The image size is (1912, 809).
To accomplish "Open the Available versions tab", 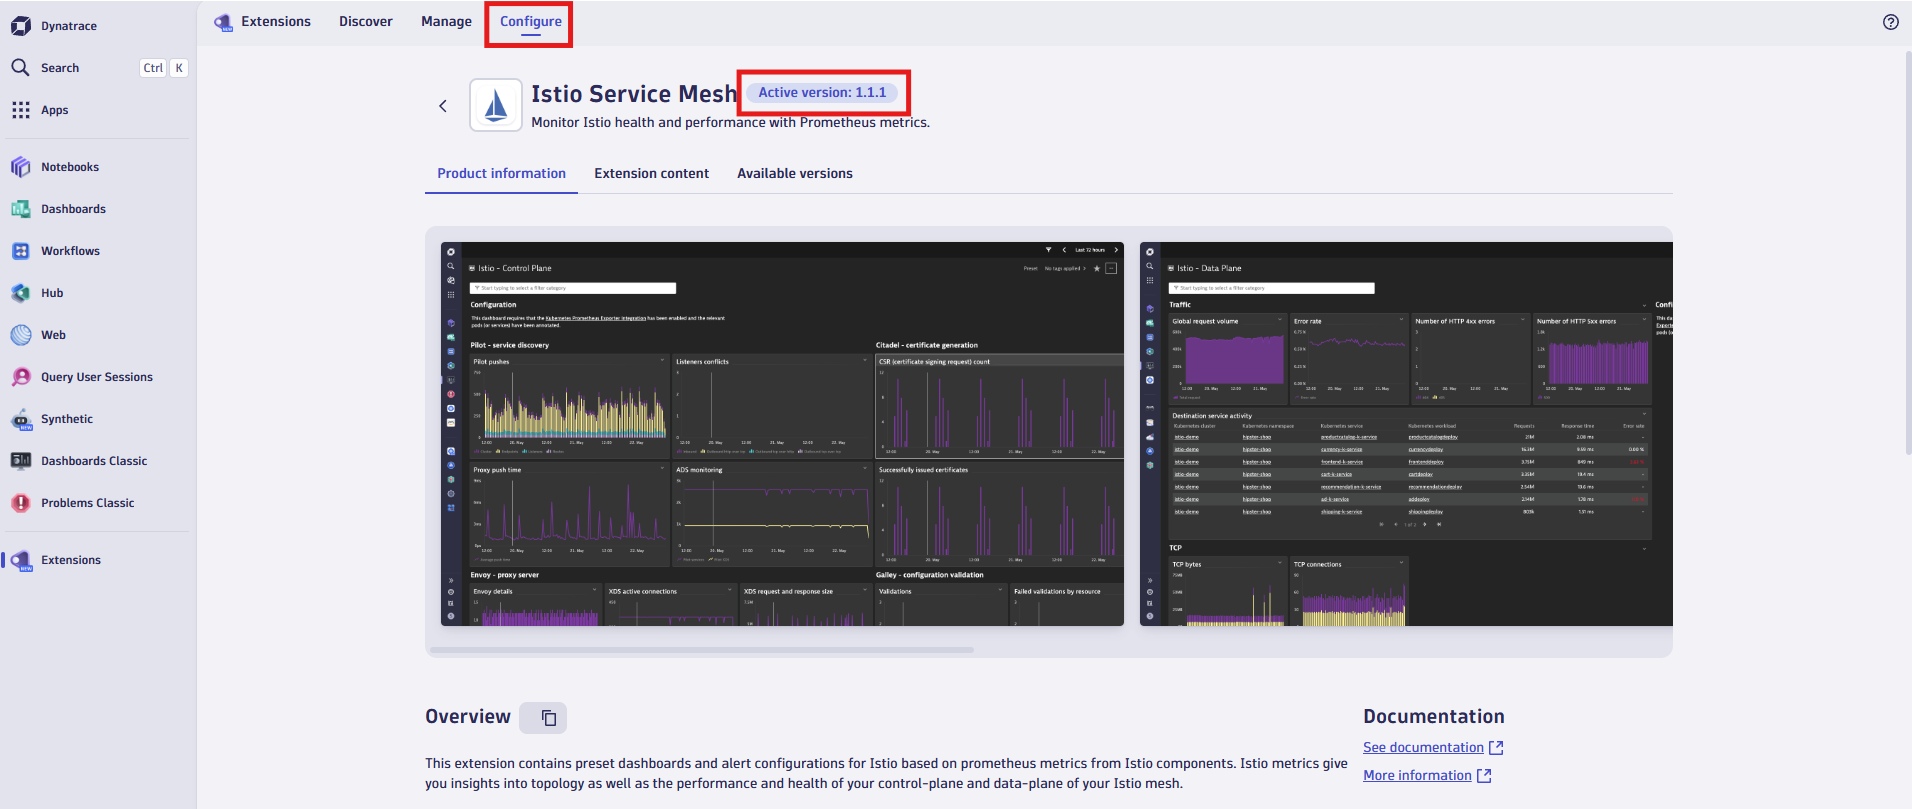I will tap(795, 174).
